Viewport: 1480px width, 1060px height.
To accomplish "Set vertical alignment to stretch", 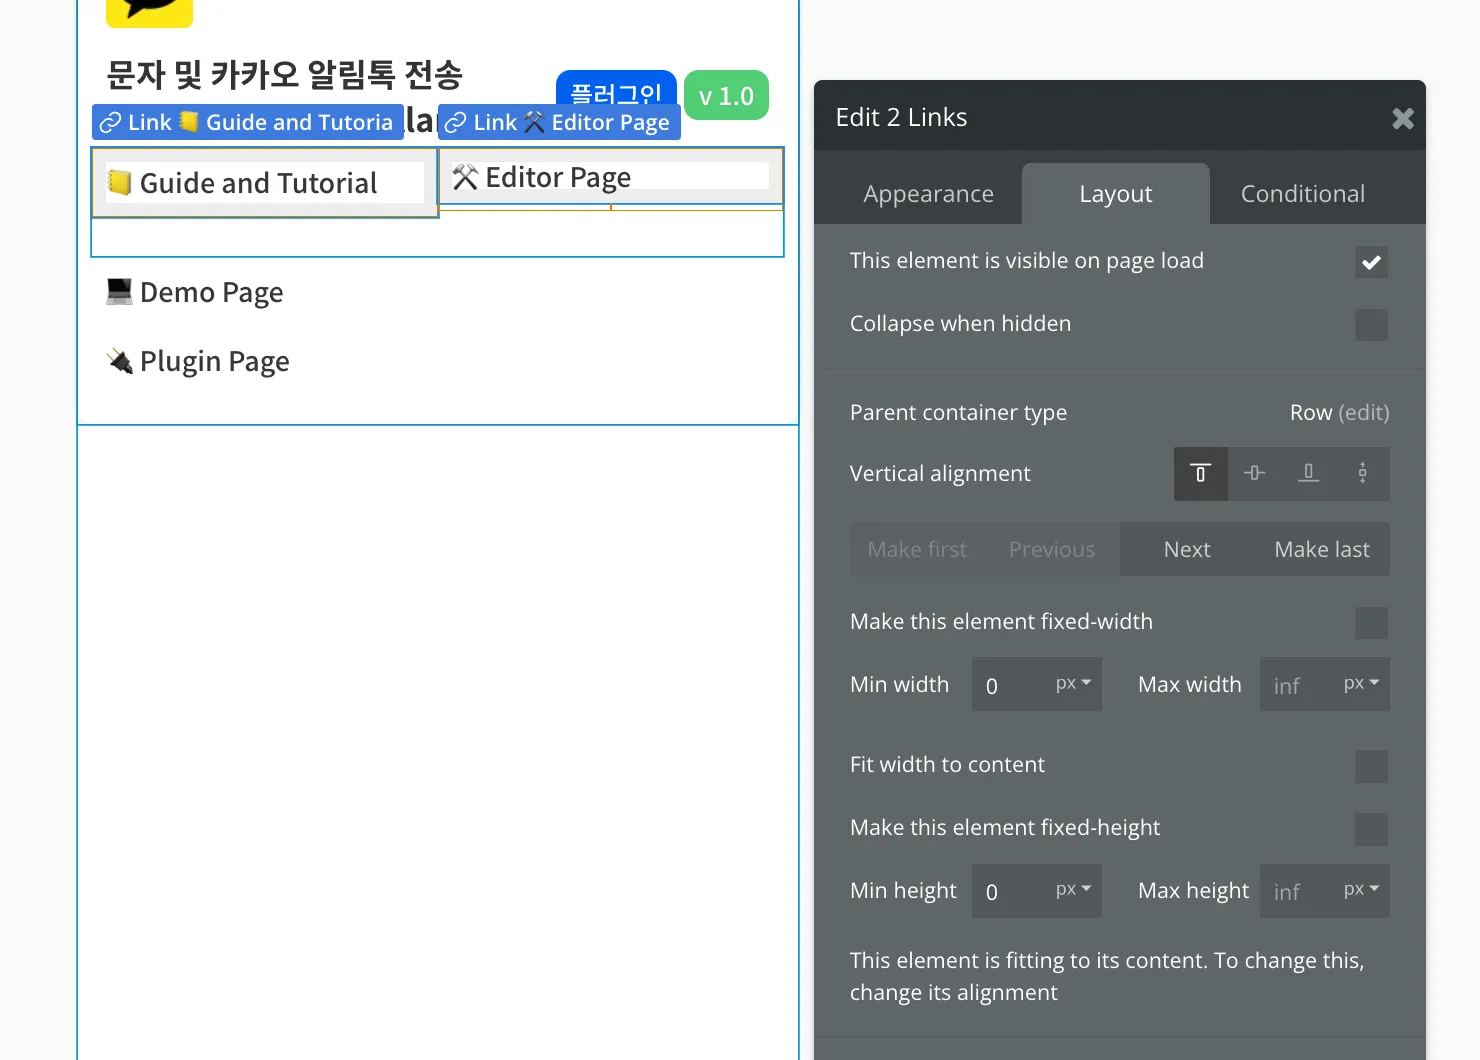I will (1362, 473).
